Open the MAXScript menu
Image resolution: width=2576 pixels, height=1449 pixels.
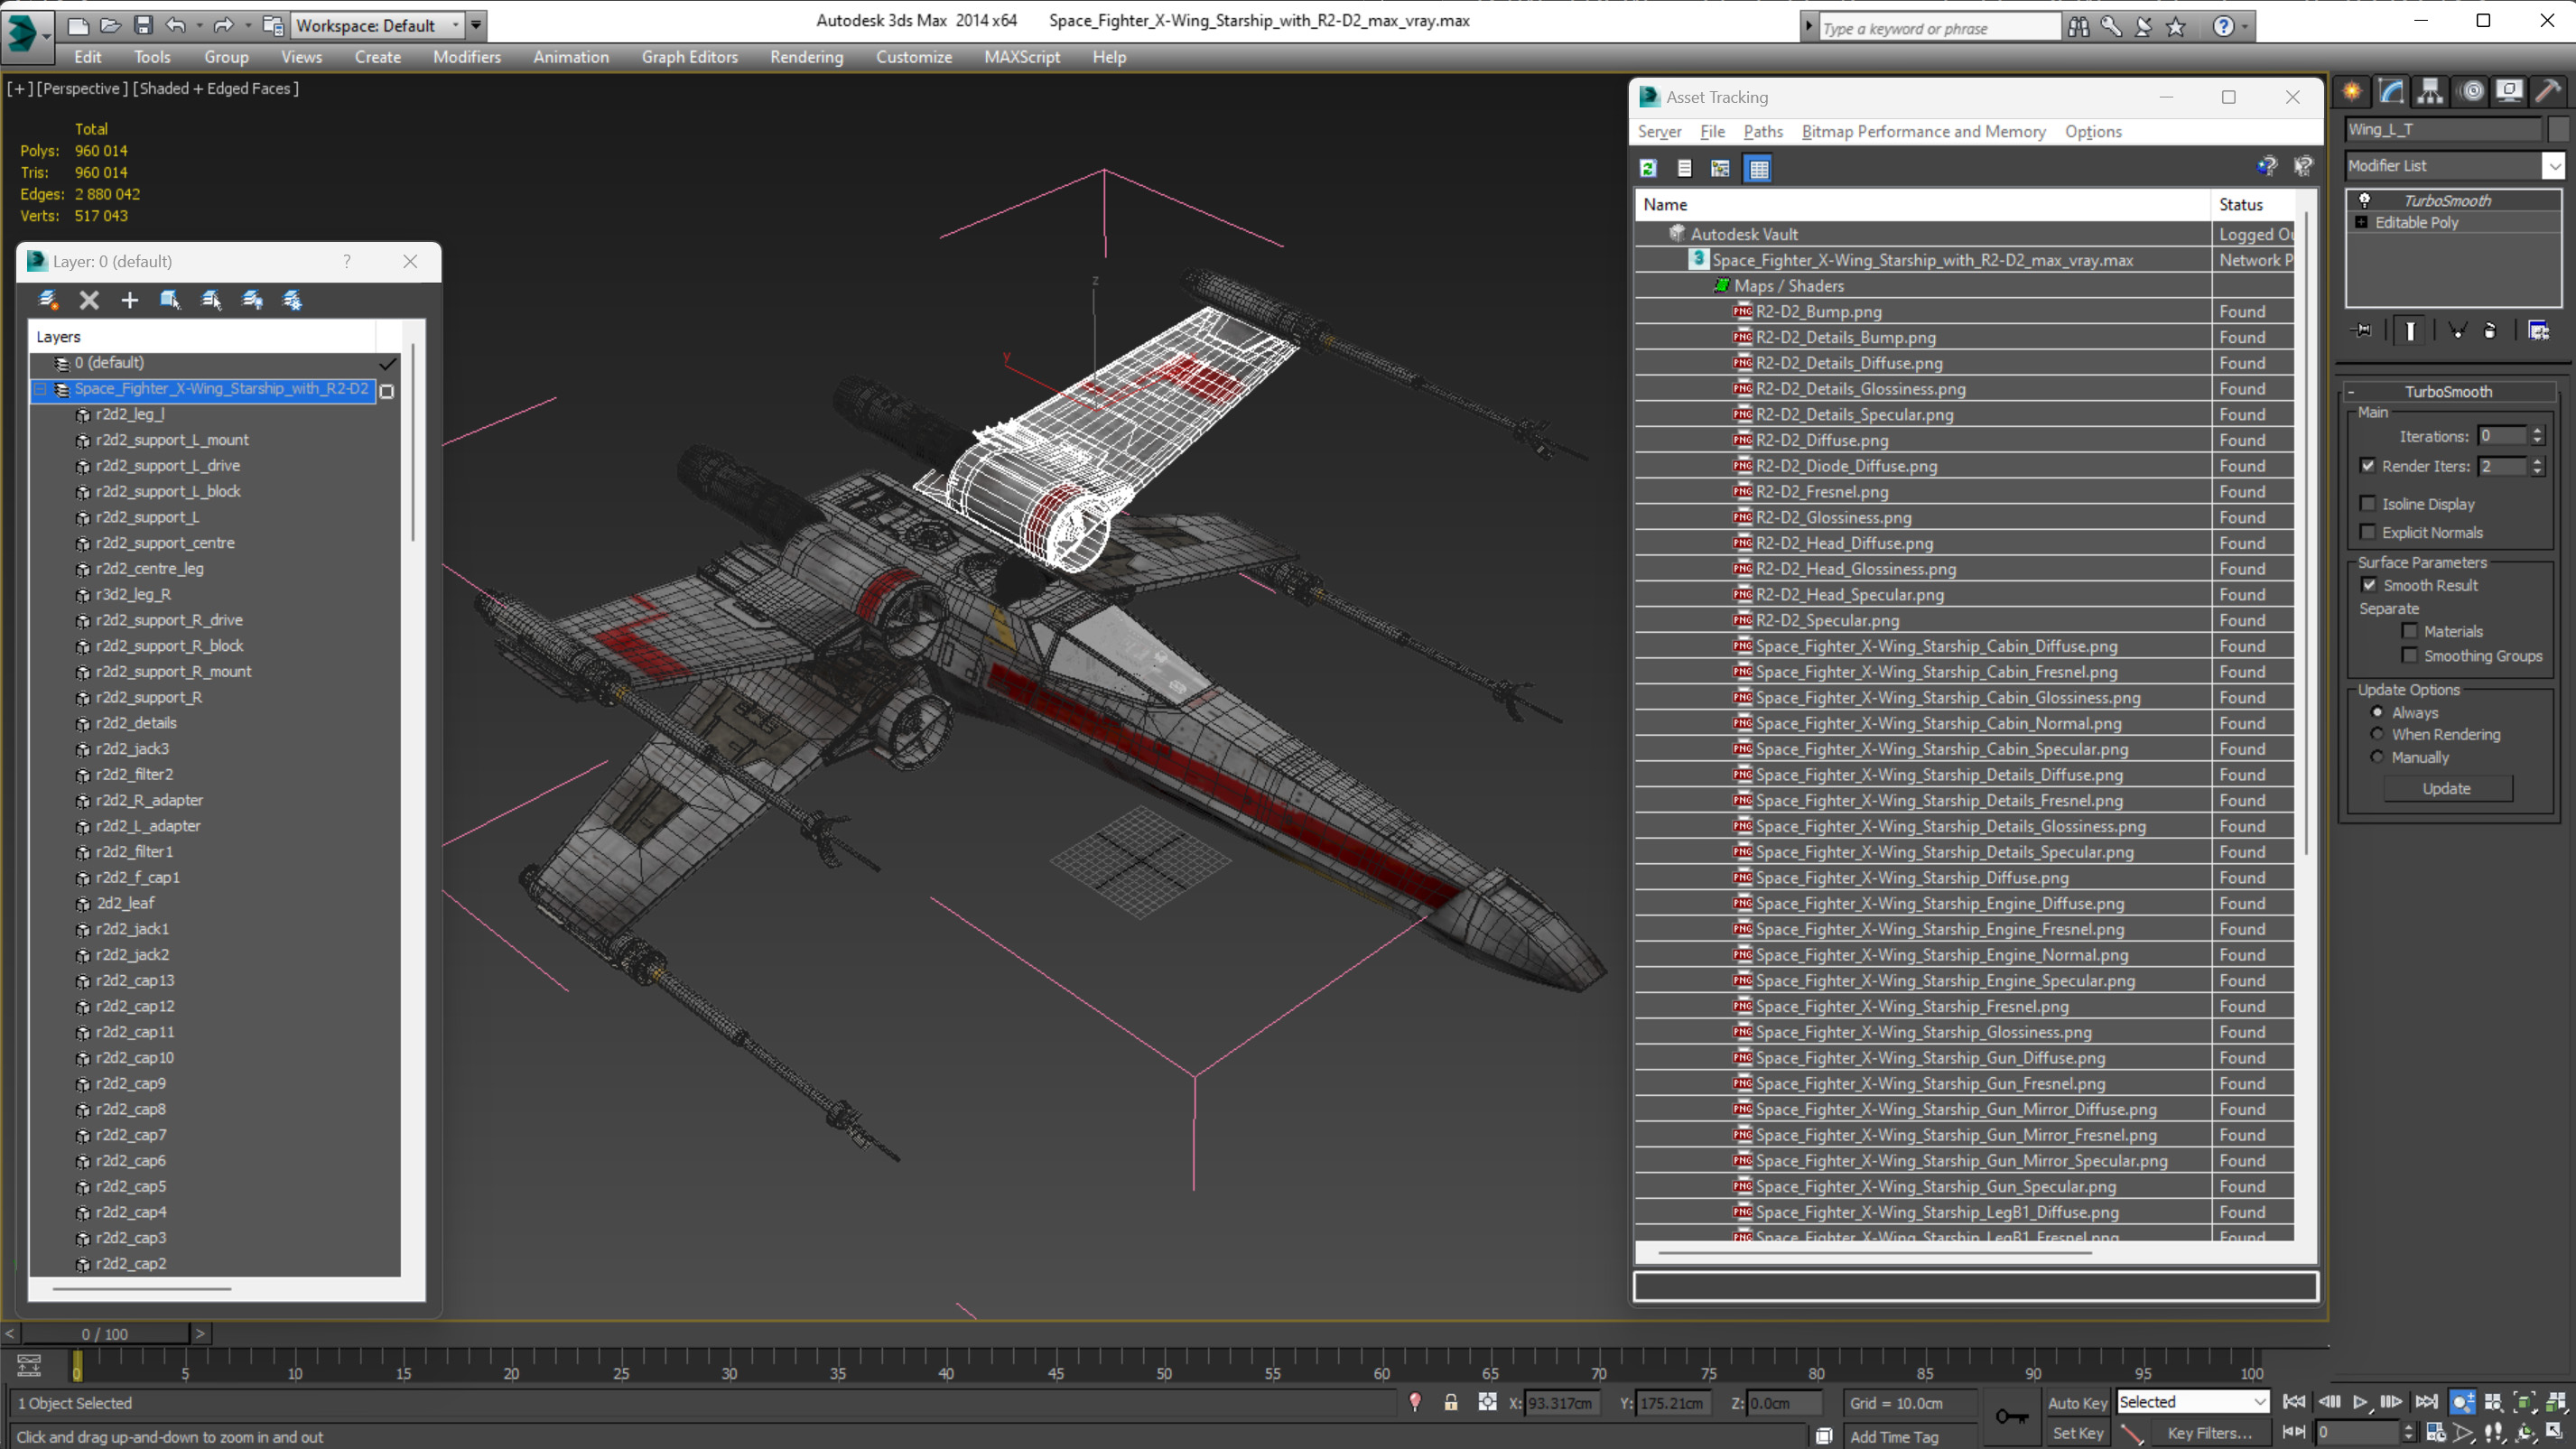pyautogui.click(x=1021, y=57)
